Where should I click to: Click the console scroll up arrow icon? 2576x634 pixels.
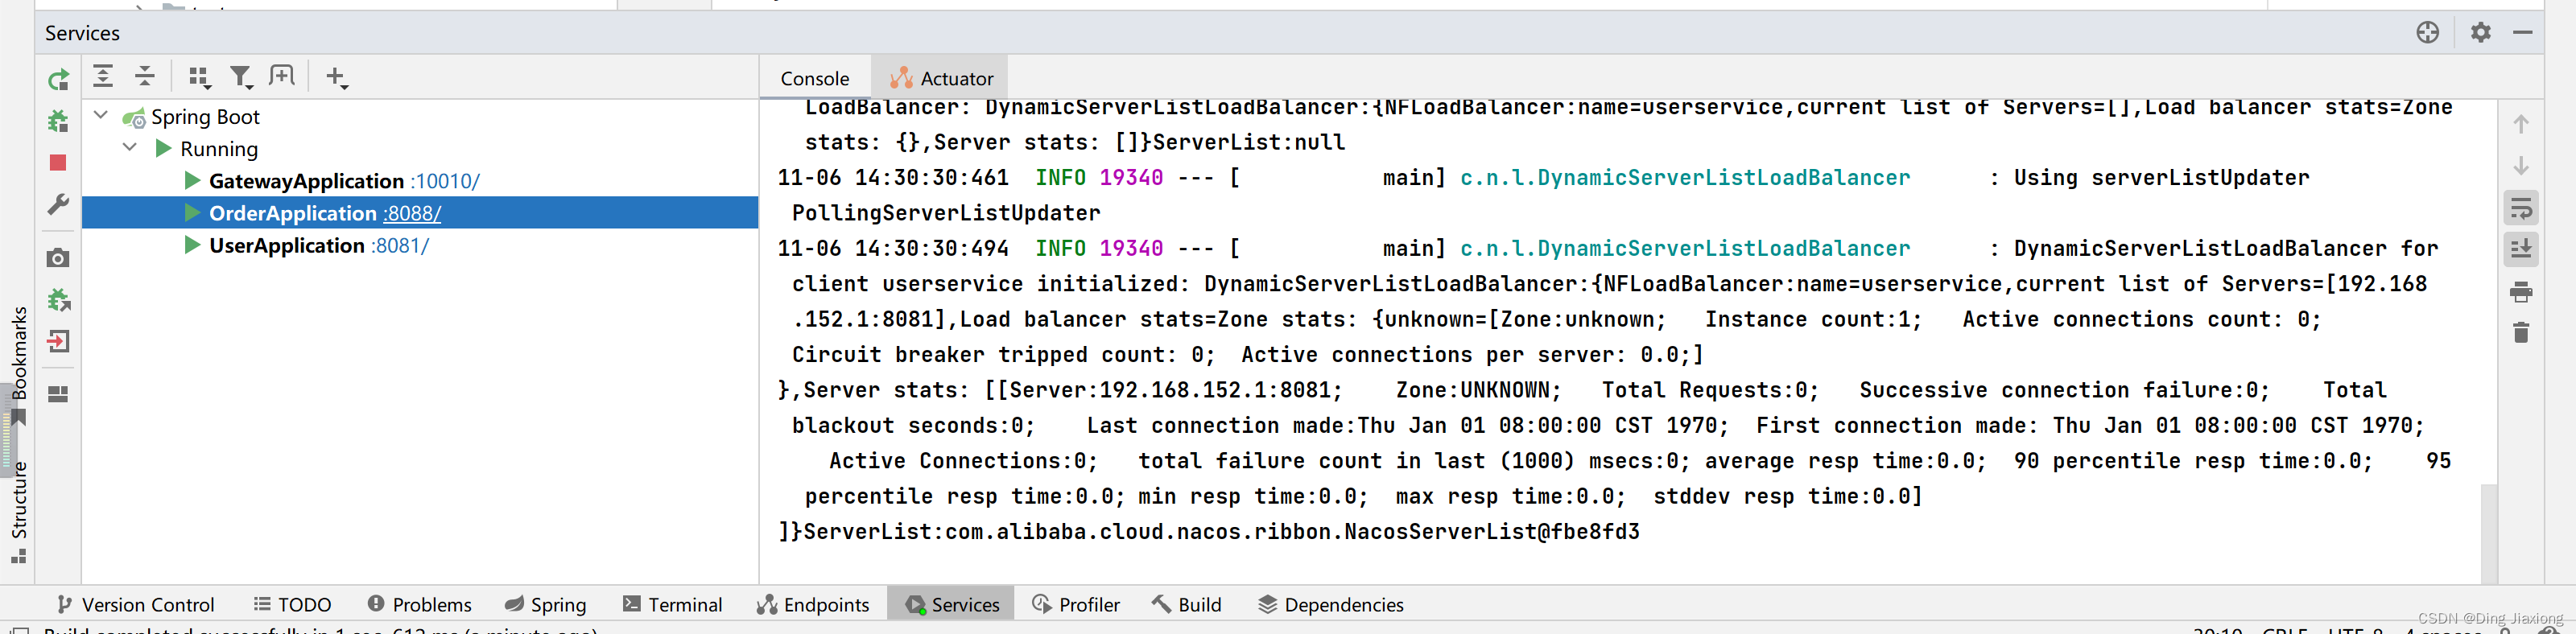point(2520,124)
